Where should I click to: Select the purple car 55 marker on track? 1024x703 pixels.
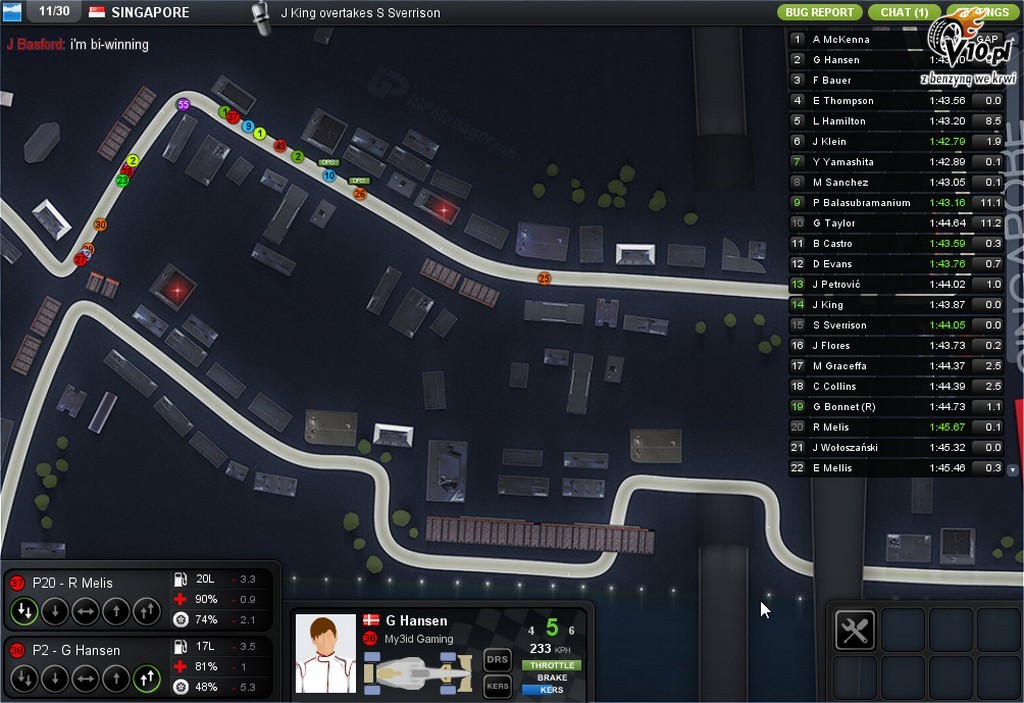pyautogui.click(x=184, y=105)
